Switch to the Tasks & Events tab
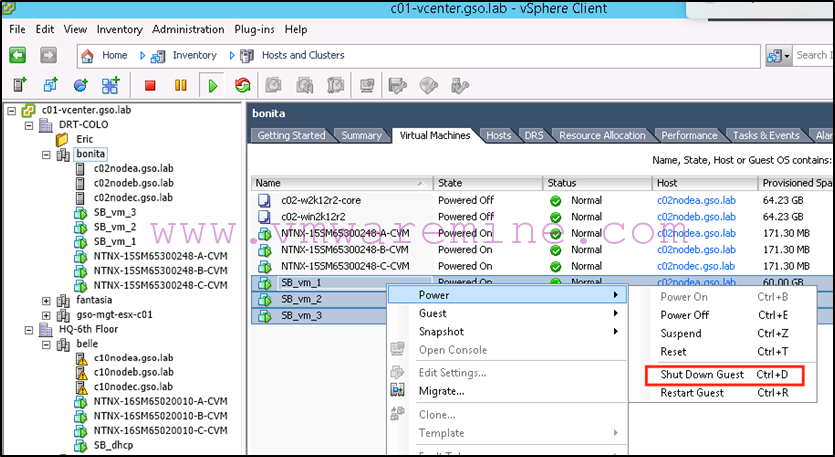Viewport: 835px width, 457px height. [x=766, y=135]
